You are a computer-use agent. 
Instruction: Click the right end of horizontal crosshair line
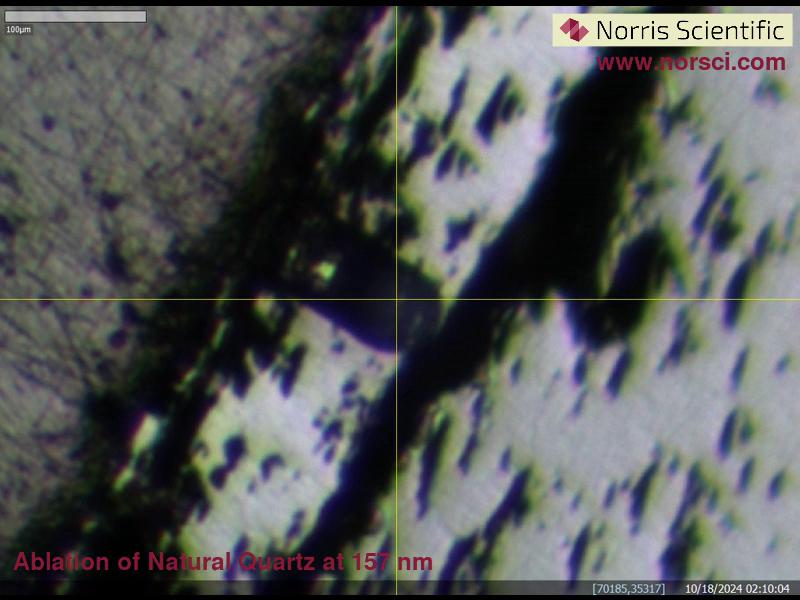795,299
